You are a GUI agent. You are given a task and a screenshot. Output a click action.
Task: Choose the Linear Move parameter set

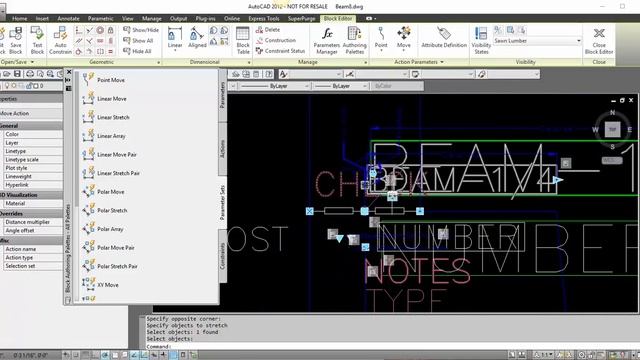click(x=105, y=98)
